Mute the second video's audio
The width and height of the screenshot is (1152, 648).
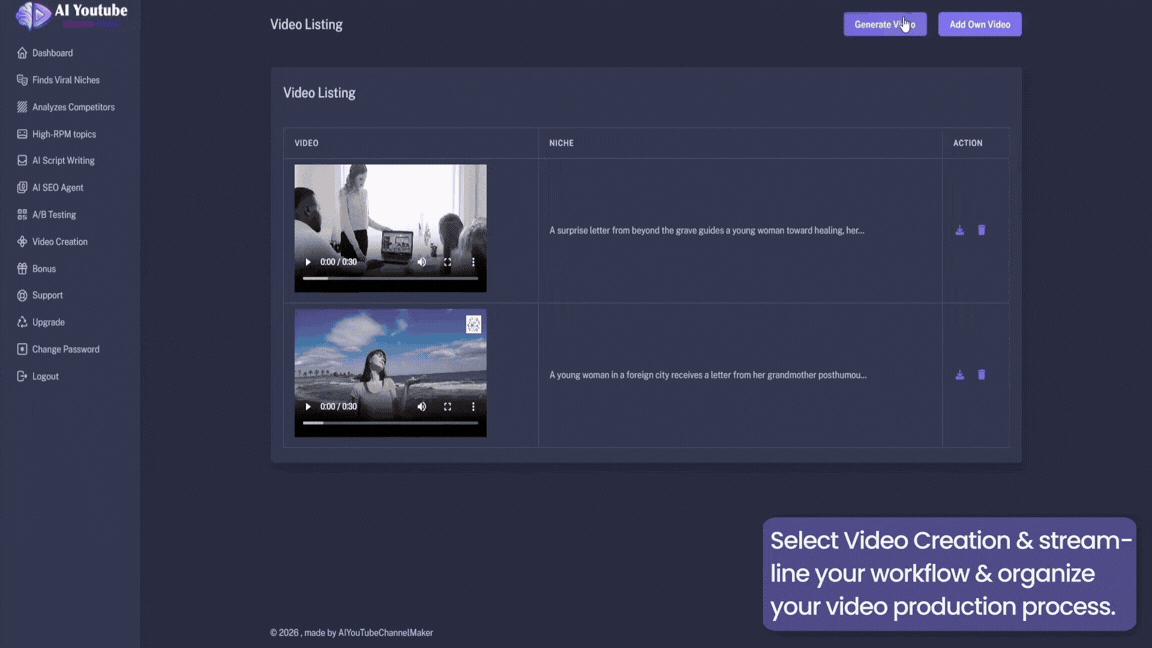coord(422,407)
